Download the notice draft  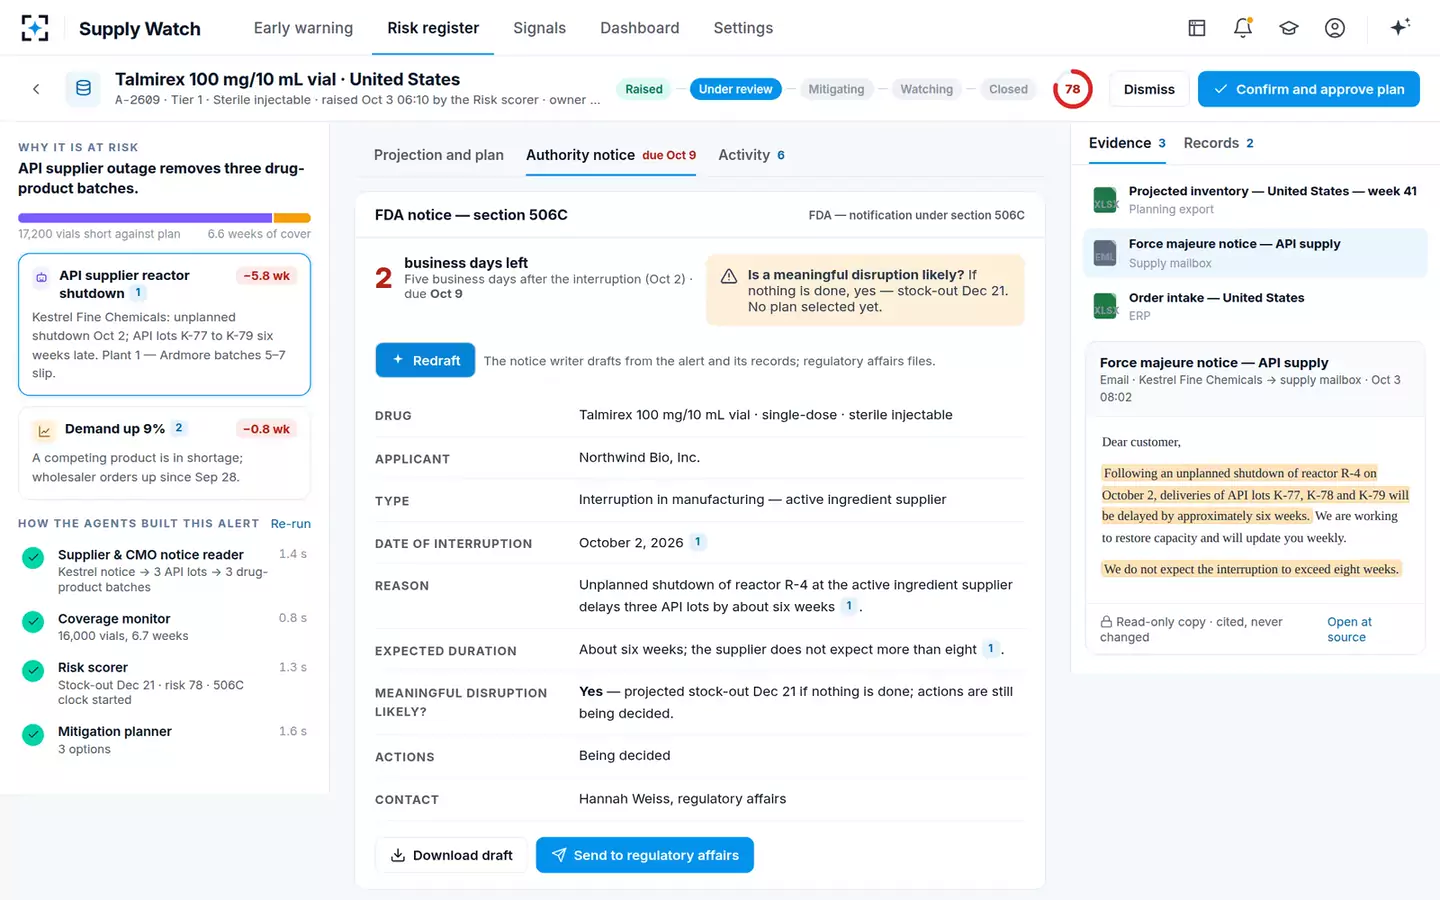[x=451, y=855]
